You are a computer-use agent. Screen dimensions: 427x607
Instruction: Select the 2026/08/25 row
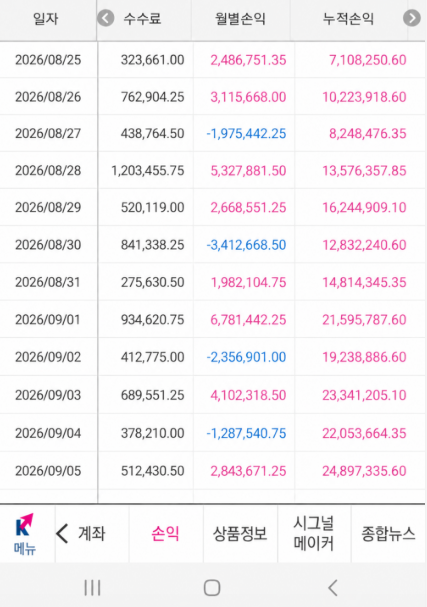213,60
